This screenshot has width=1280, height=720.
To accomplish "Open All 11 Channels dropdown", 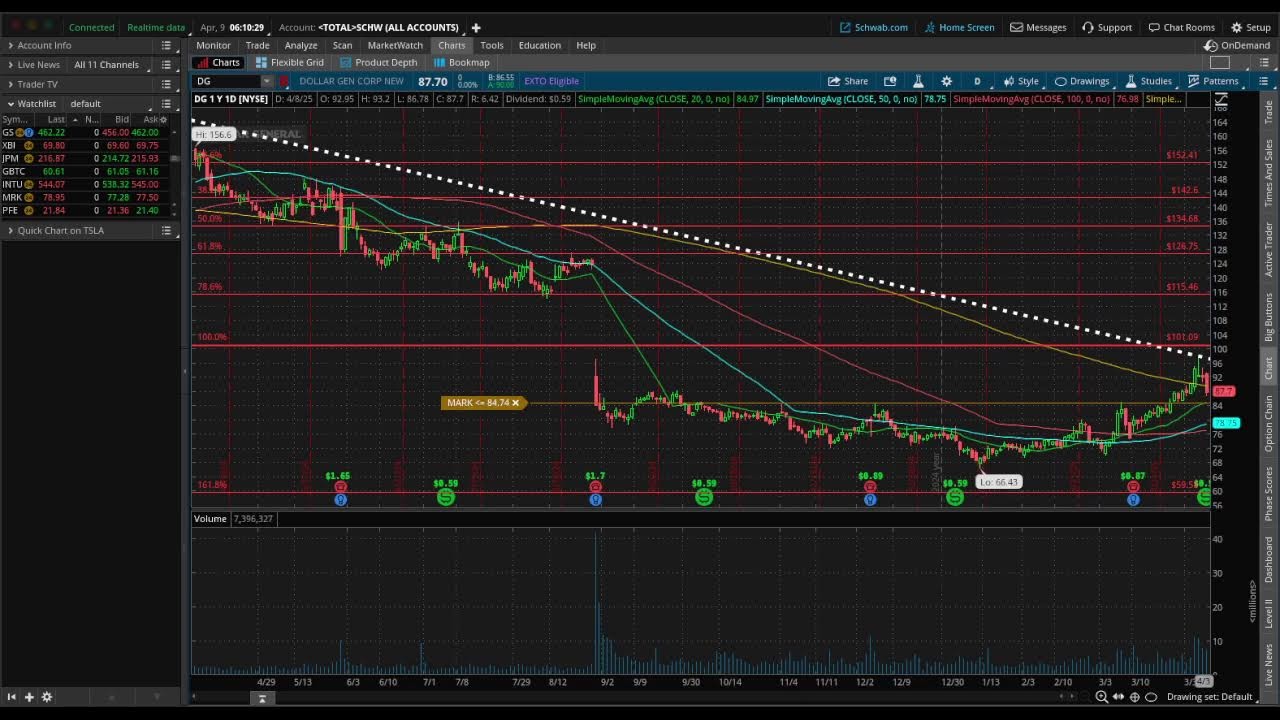I will pyautogui.click(x=112, y=65).
